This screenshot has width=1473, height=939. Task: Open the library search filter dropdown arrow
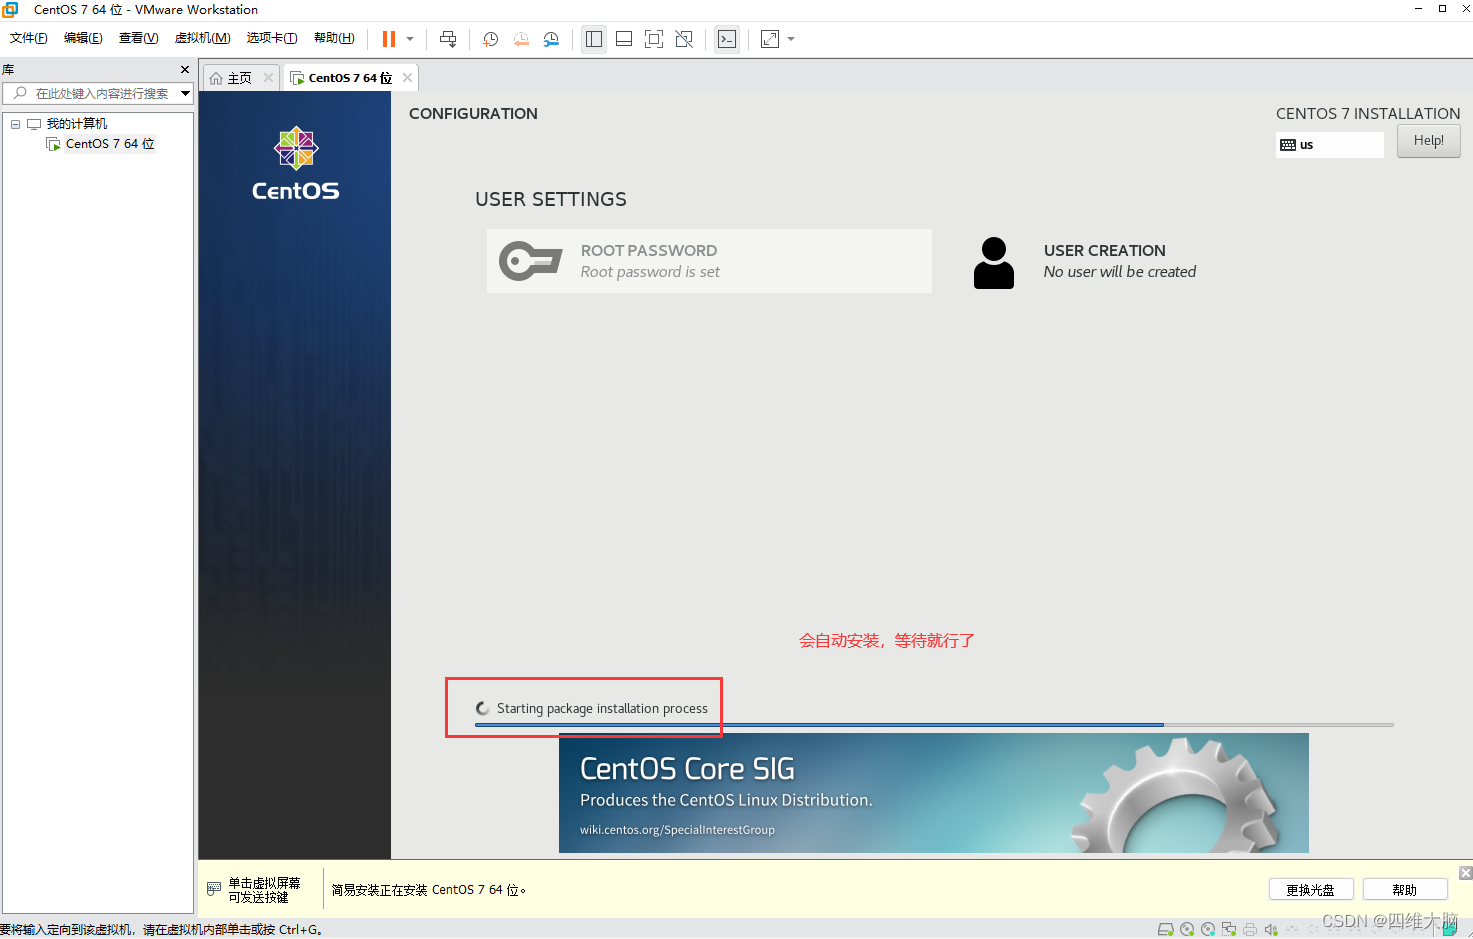185,93
